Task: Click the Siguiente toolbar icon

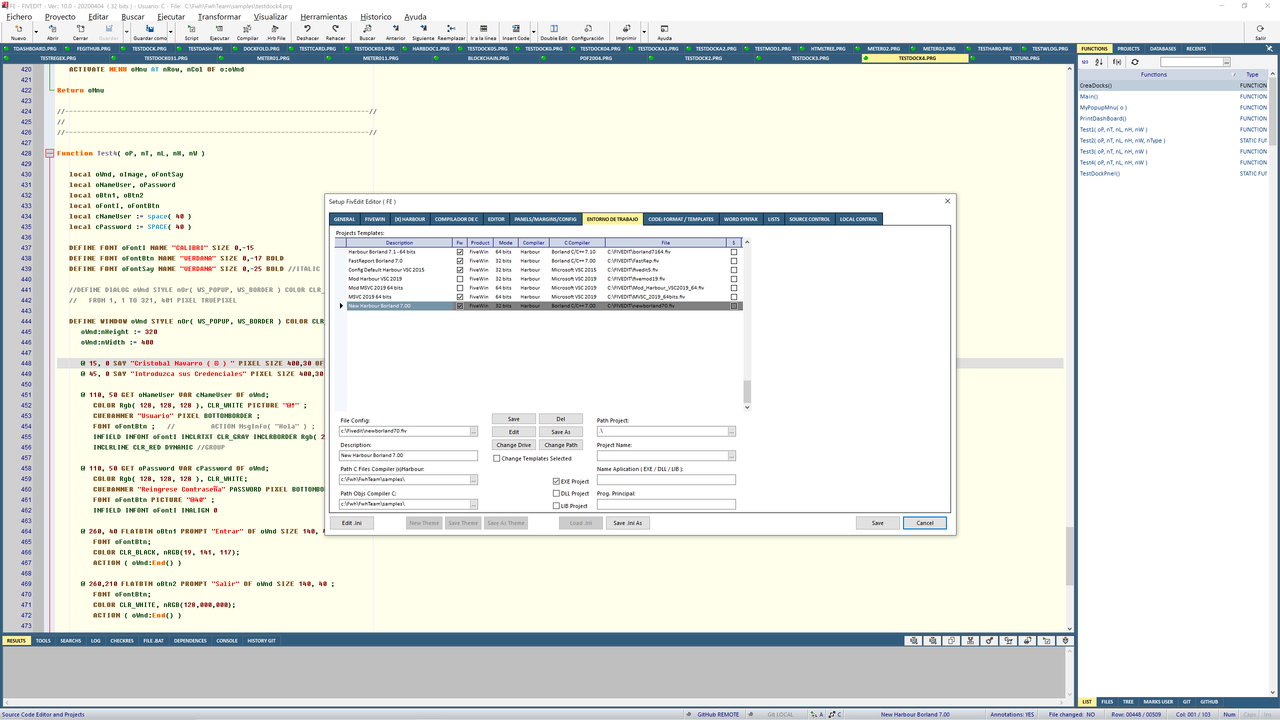Action: coord(424,31)
